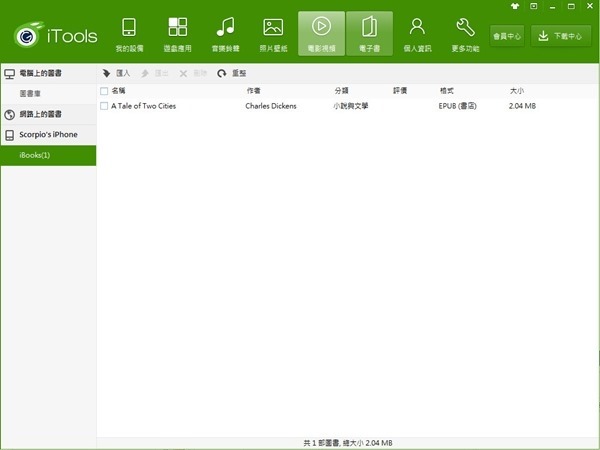Open the 音樂鈴聲 music section
Screen dimensions: 600x450
(x=225, y=33)
